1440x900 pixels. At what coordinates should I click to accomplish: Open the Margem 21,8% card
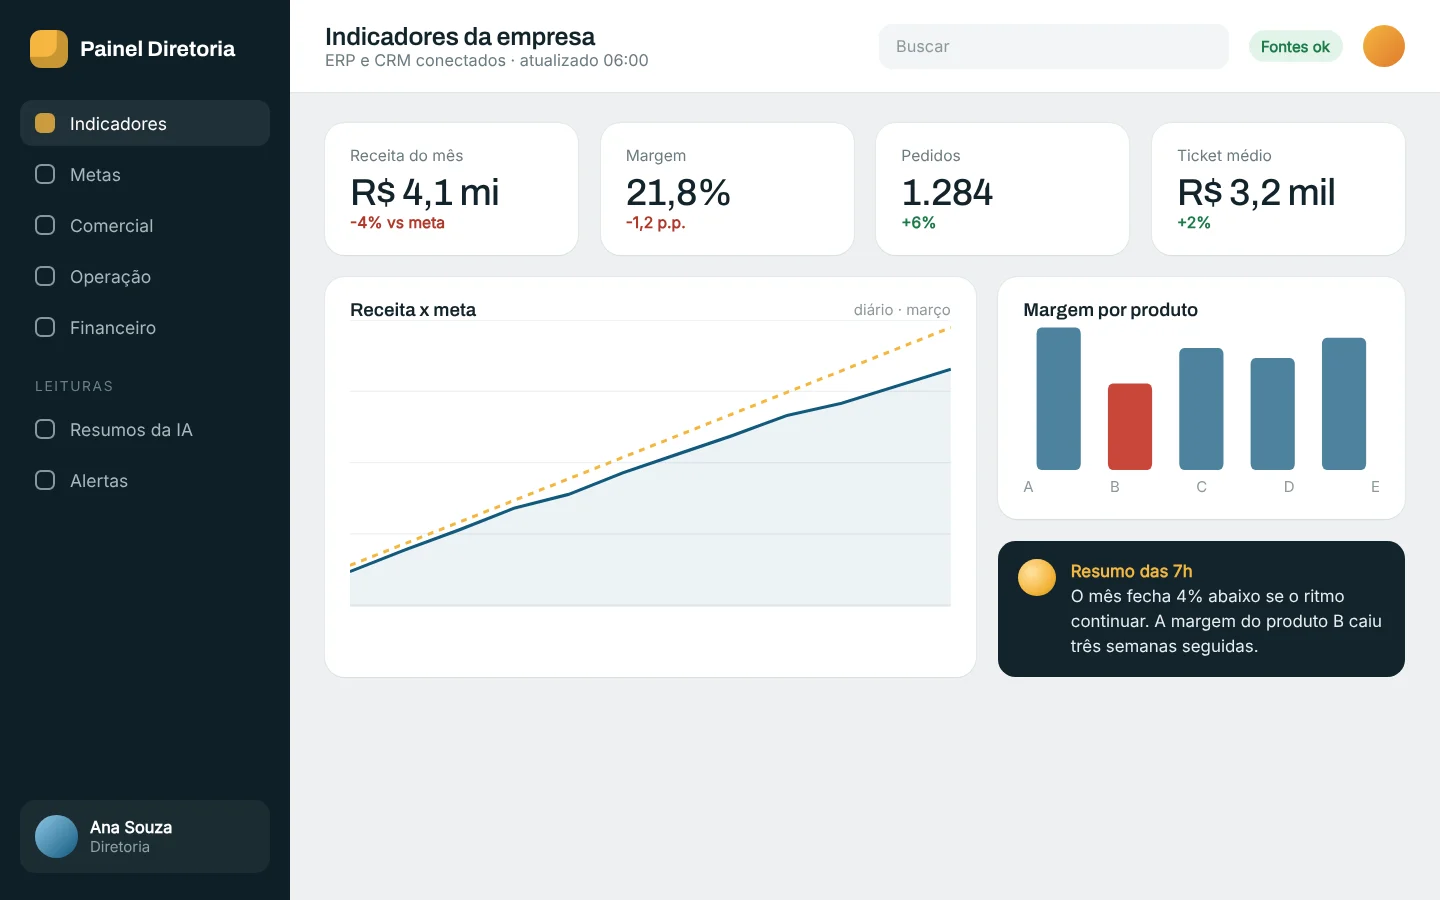click(x=727, y=189)
